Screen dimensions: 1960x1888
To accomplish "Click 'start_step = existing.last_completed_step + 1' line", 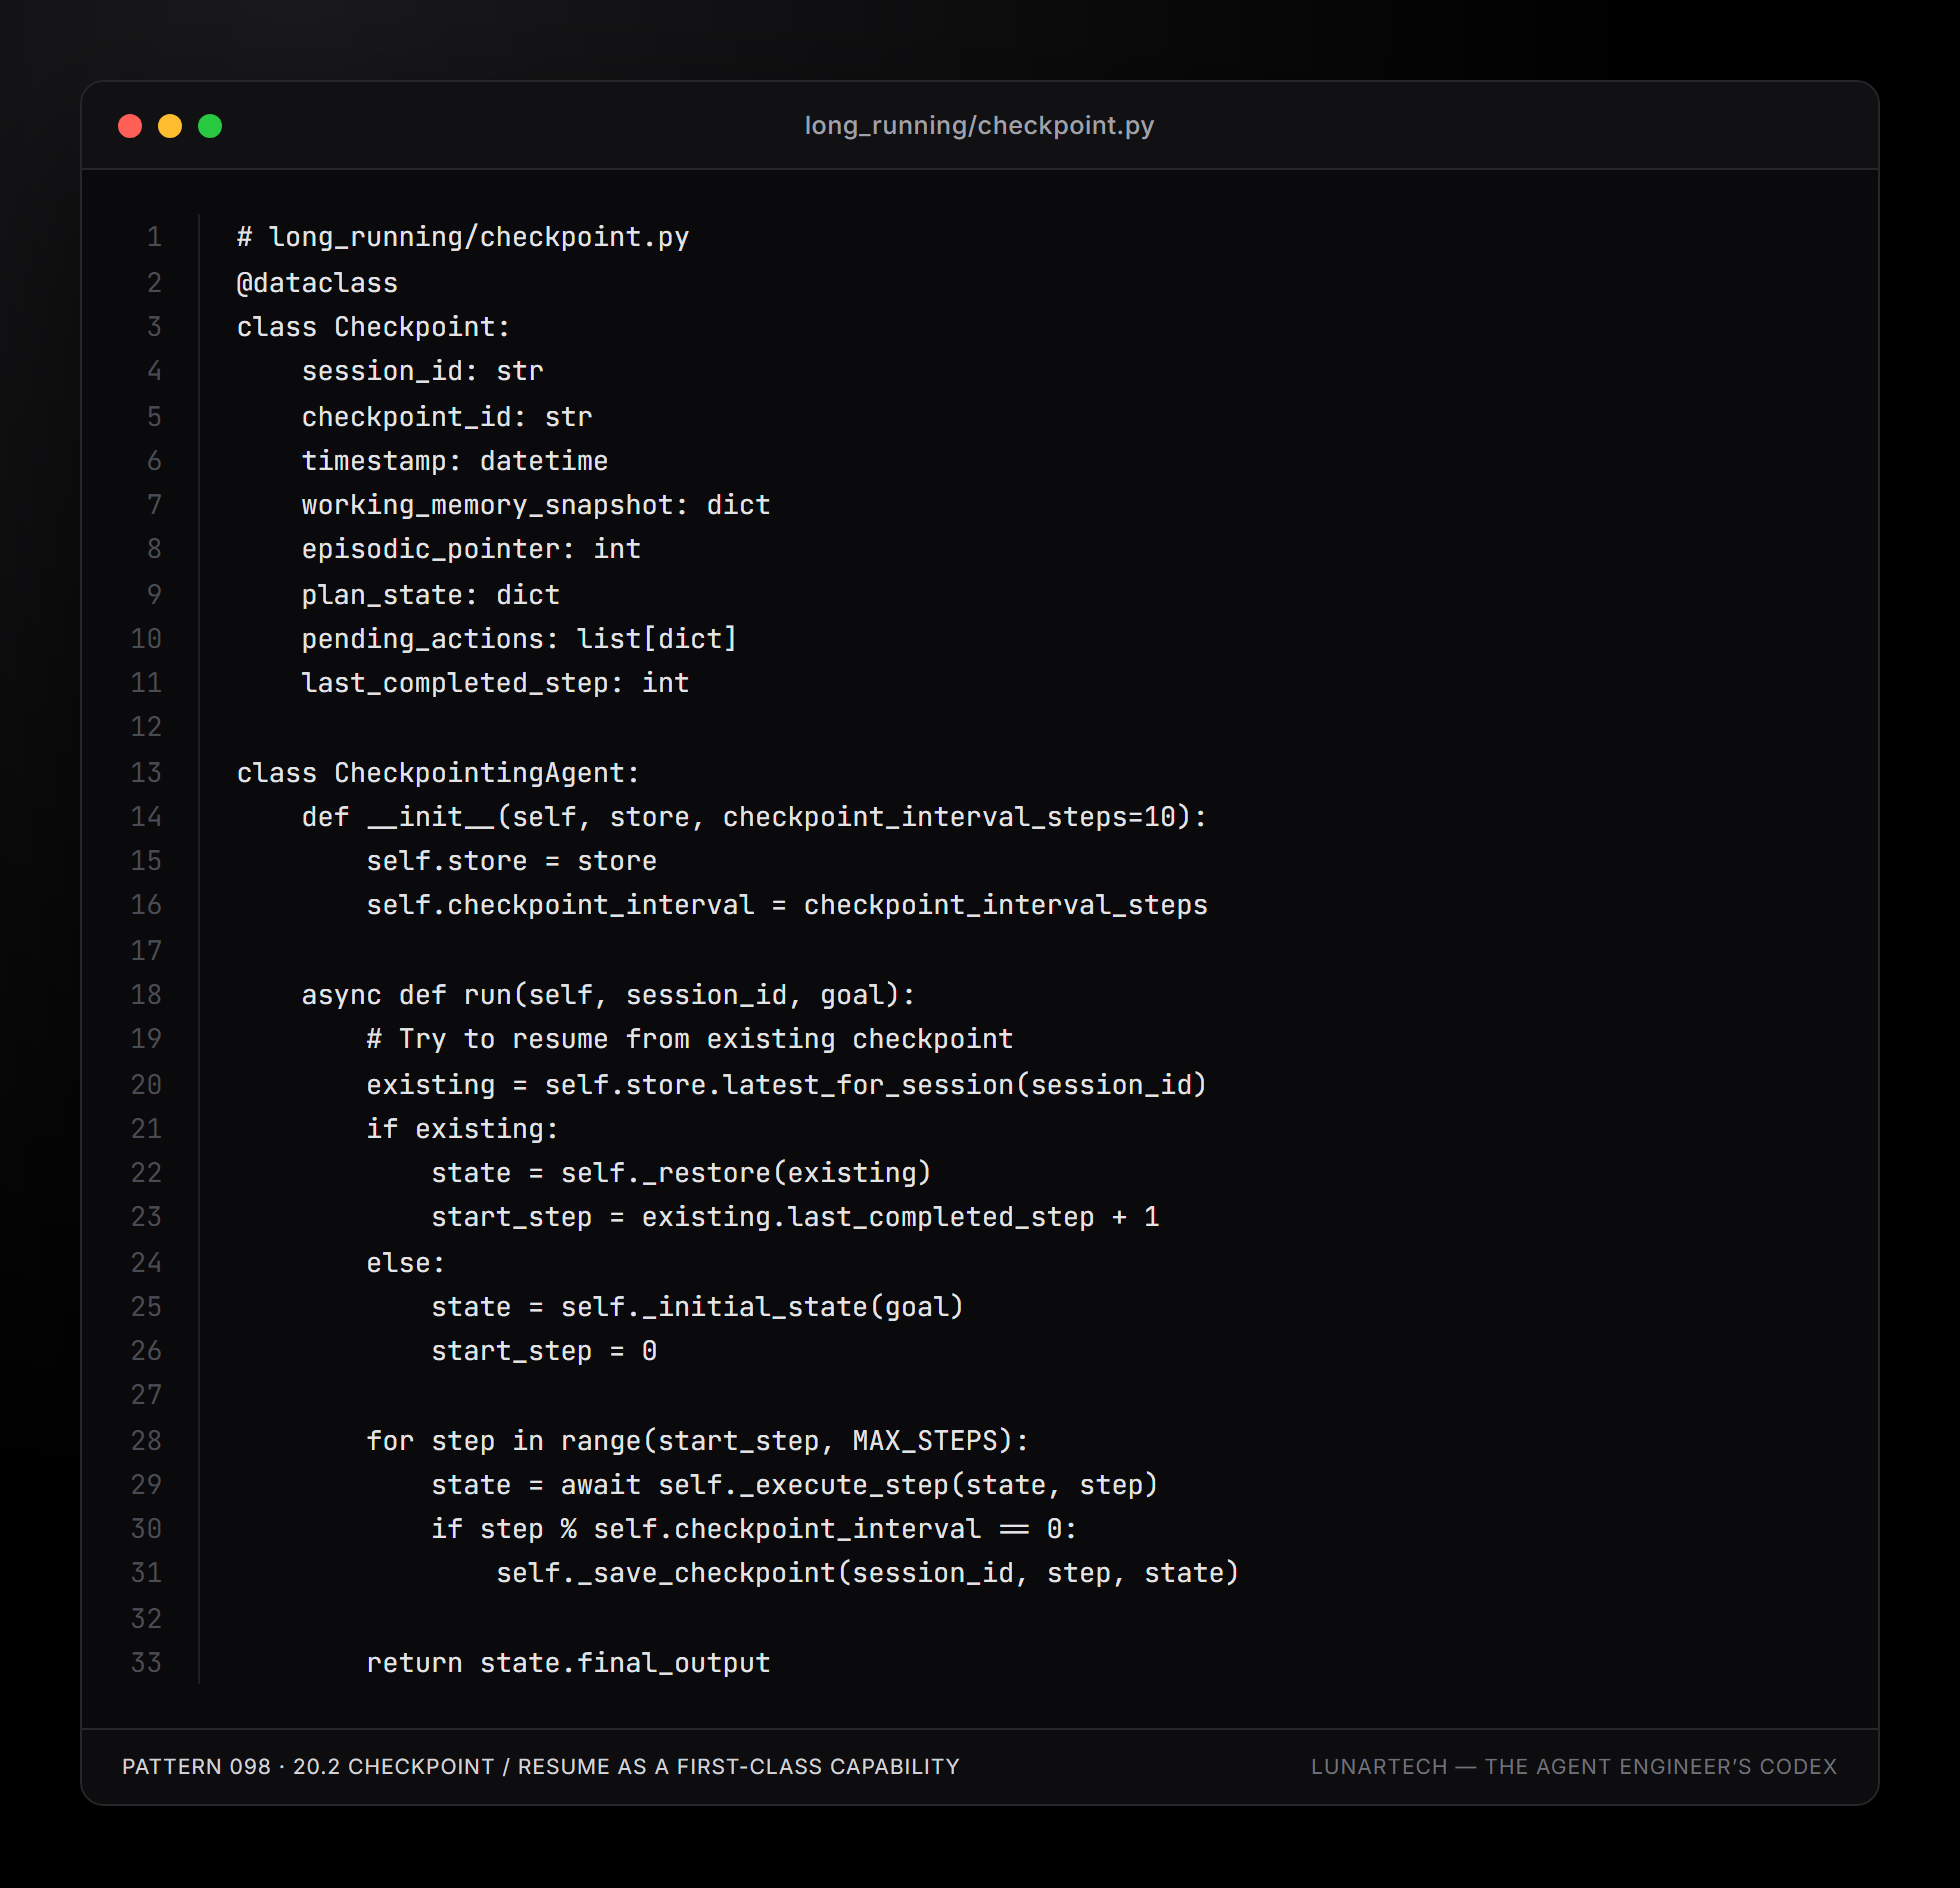I will [x=795, y=1217].
